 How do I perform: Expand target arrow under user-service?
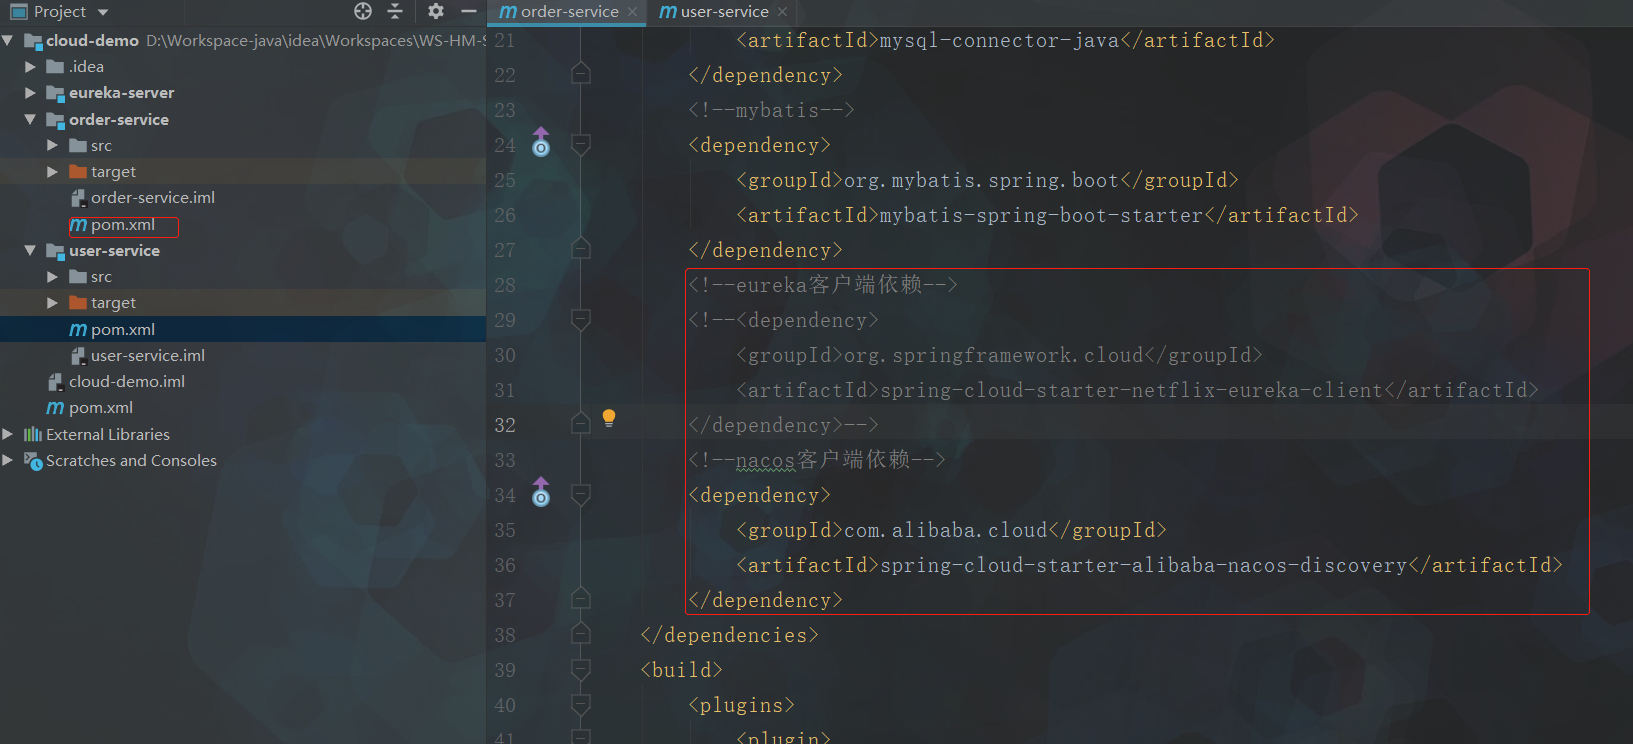[52, 303]
